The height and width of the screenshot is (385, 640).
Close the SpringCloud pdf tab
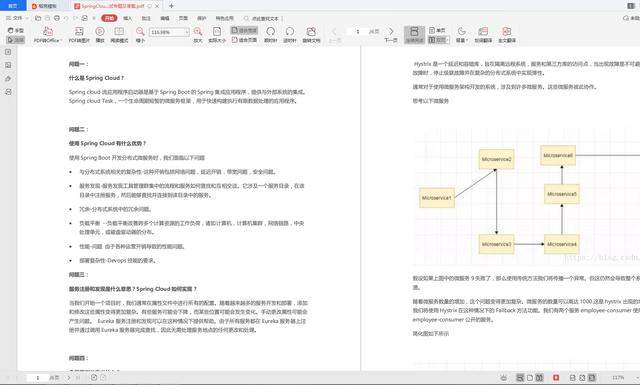point(157,6)
